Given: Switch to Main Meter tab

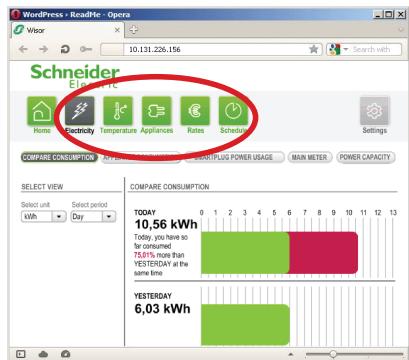Looking at the screenshot, I should pyautogui.click(x=310, y=157).
